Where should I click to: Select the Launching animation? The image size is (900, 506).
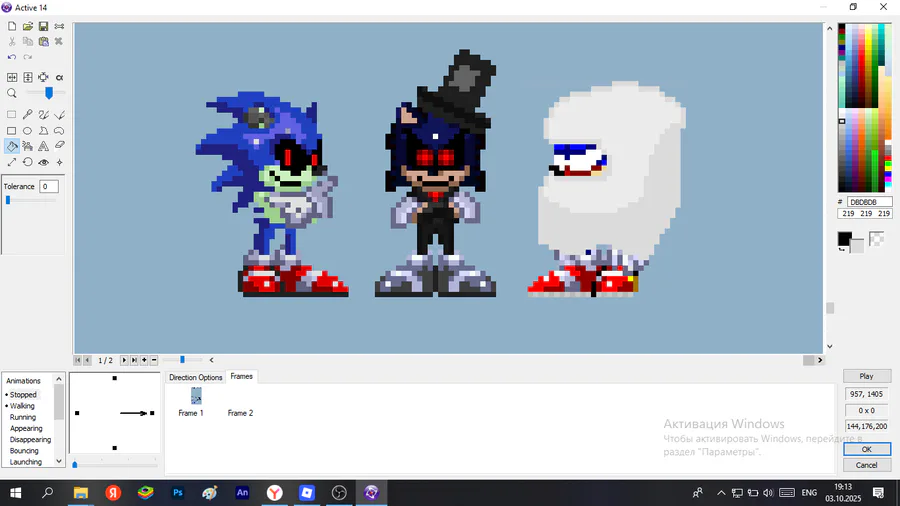click(x=25, y=462)
